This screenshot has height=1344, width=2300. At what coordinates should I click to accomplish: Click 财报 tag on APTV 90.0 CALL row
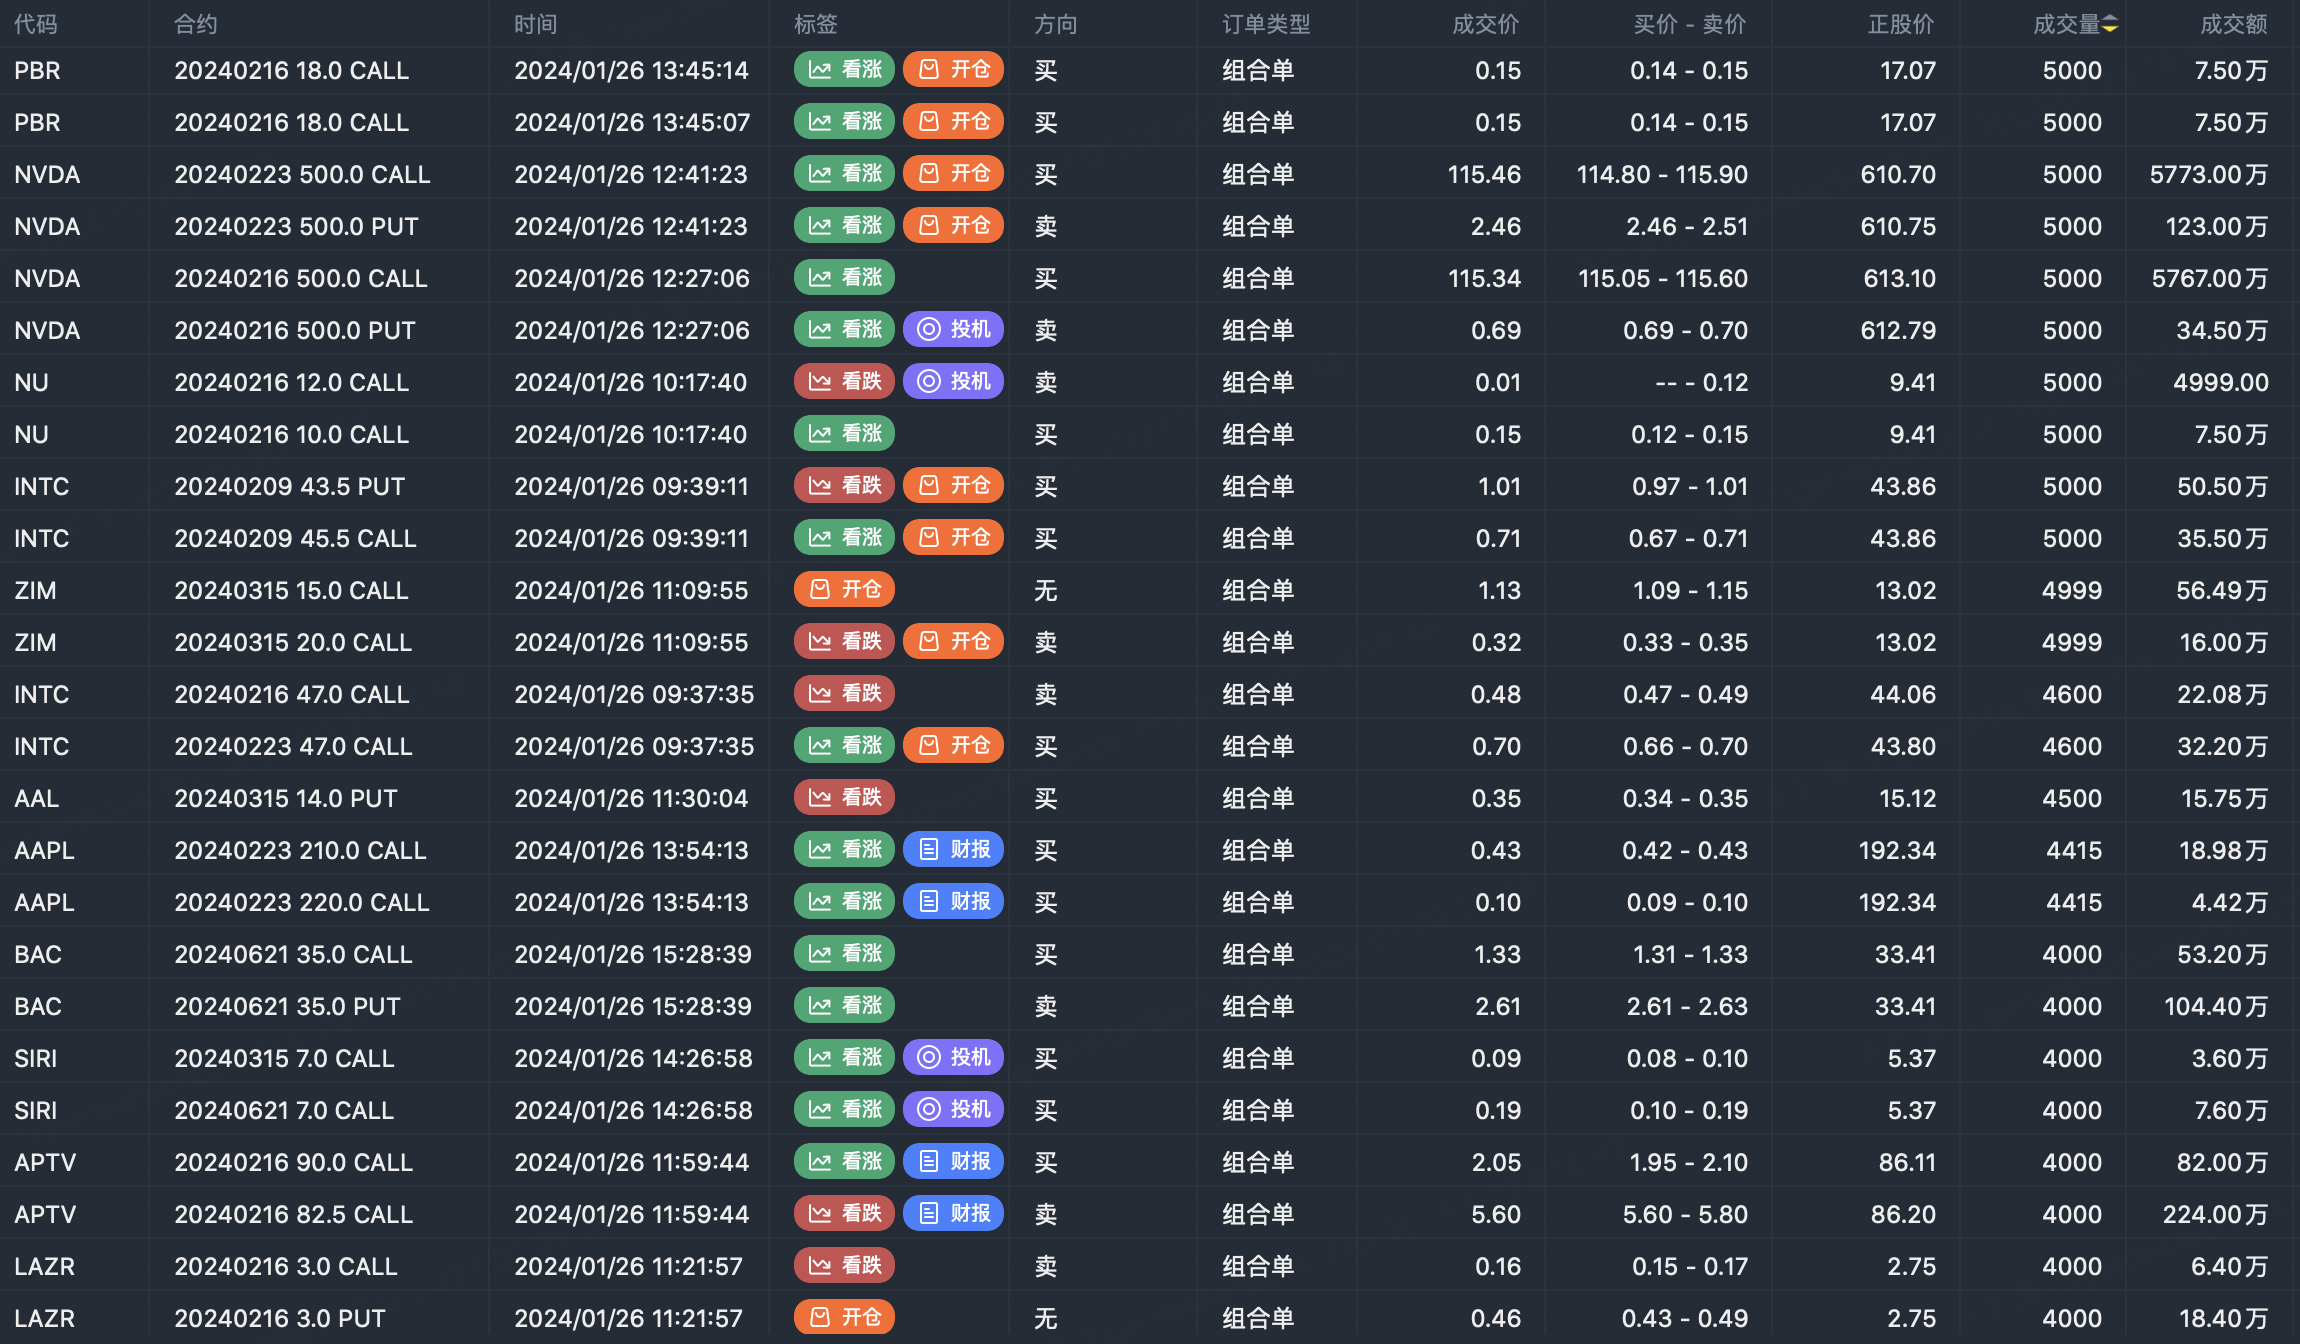tap(953, 1162)
